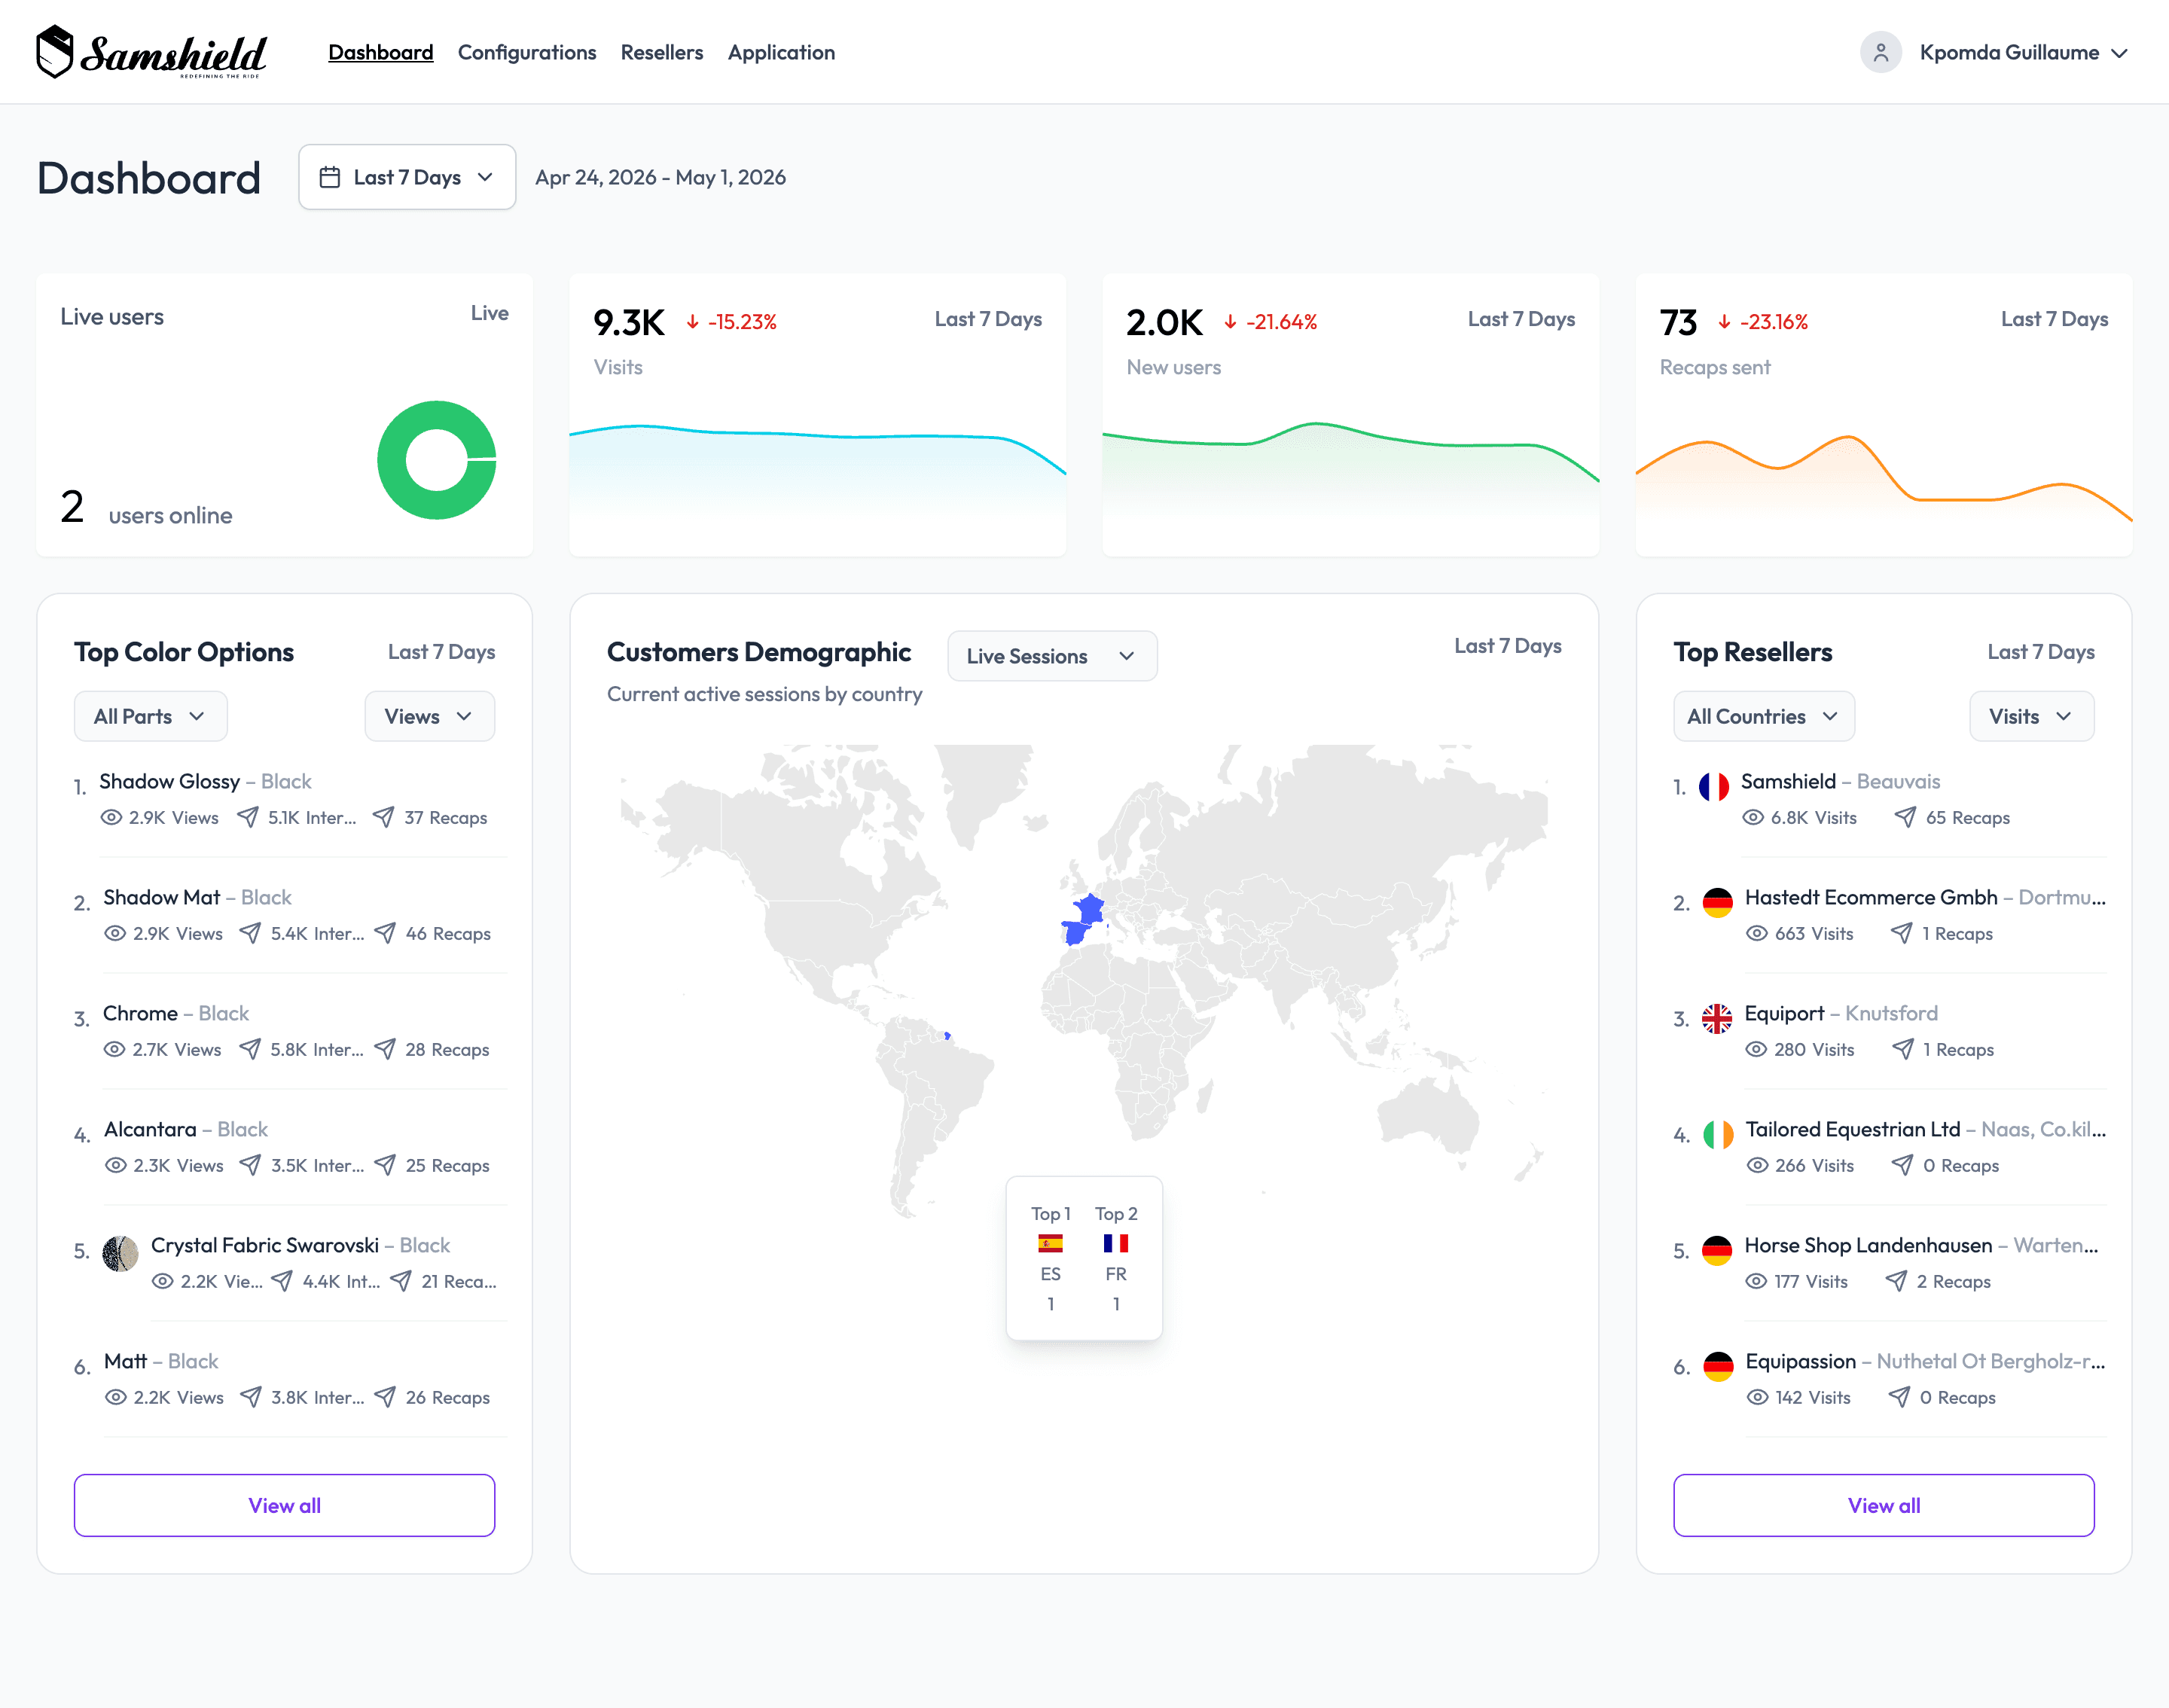Viewport: 2169px width, 1708px height.
Task: Click the Equiport – Knutsford reseller name
Action: (x=1841, y=1014)
